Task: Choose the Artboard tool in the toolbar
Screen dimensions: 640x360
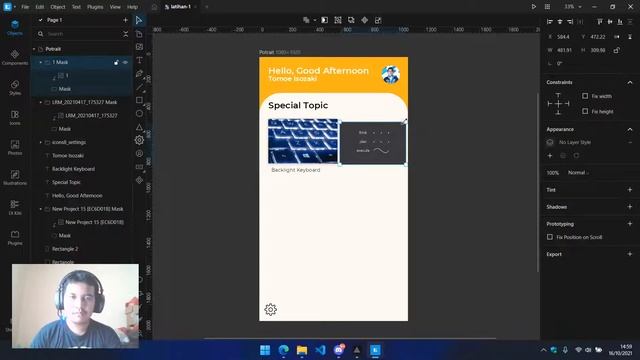Action: tap(139, 33)
